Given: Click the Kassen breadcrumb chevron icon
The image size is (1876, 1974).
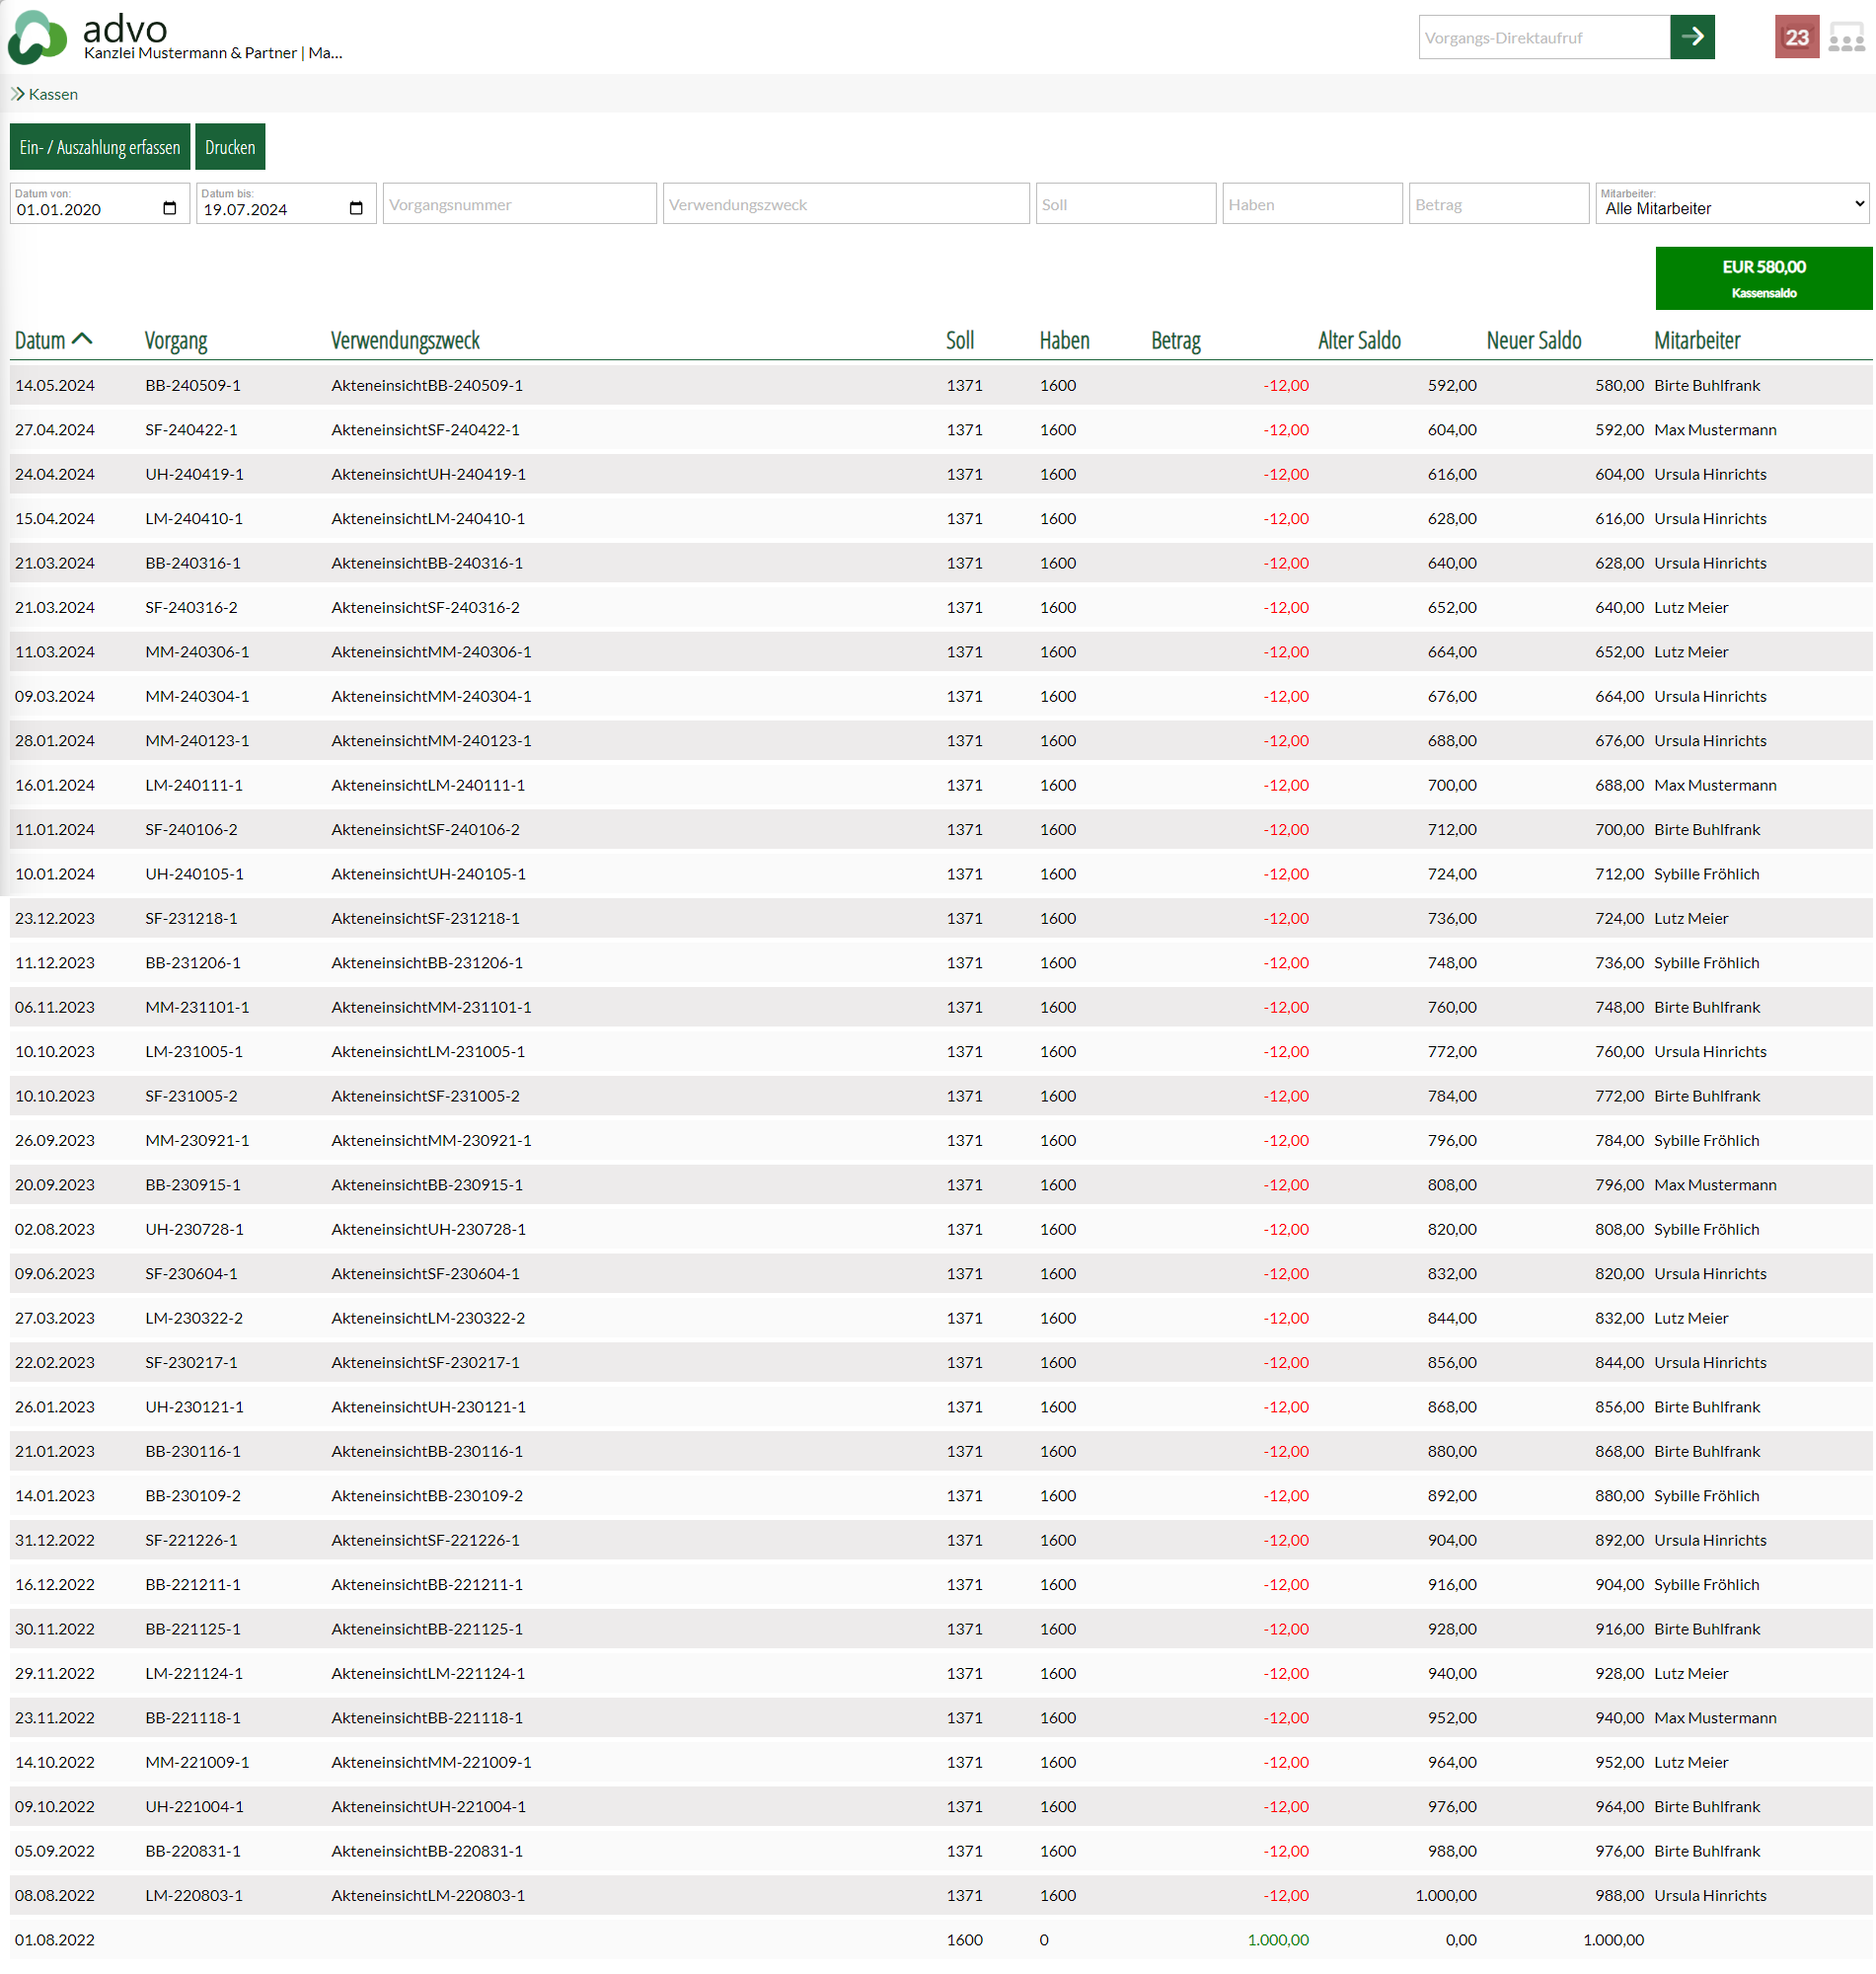Looking at the screenshot, I should (x=17, y=94).
